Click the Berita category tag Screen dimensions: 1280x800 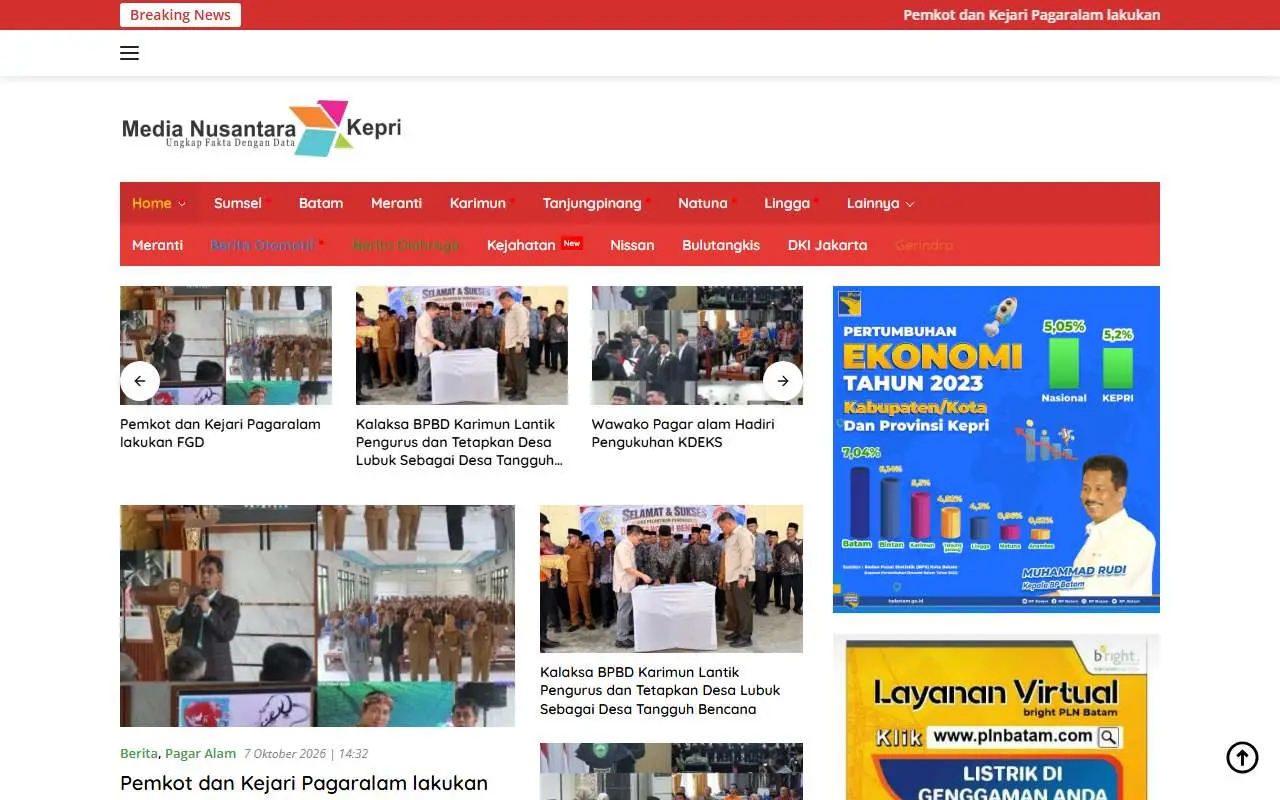tap(139, 753)
